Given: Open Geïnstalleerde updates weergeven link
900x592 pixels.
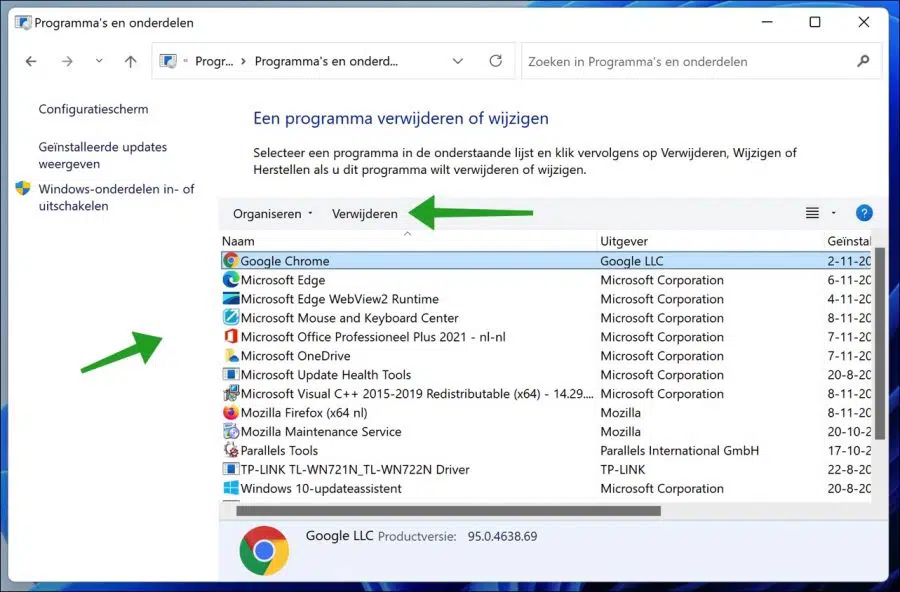Looking at the screenshot, I should (103, 155).
